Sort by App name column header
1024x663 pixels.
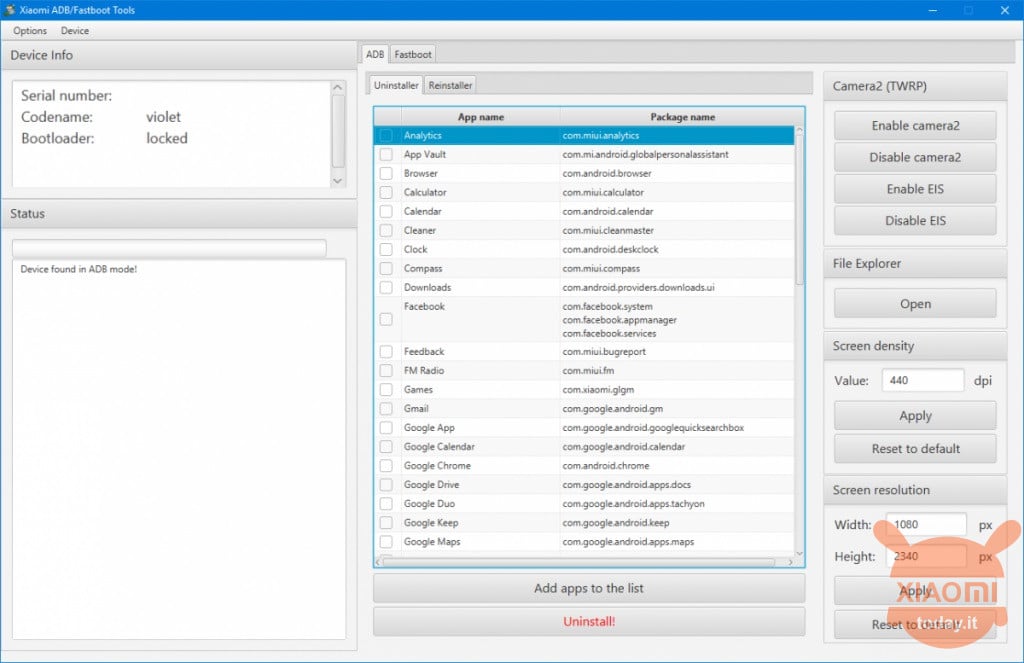point(481,117)
